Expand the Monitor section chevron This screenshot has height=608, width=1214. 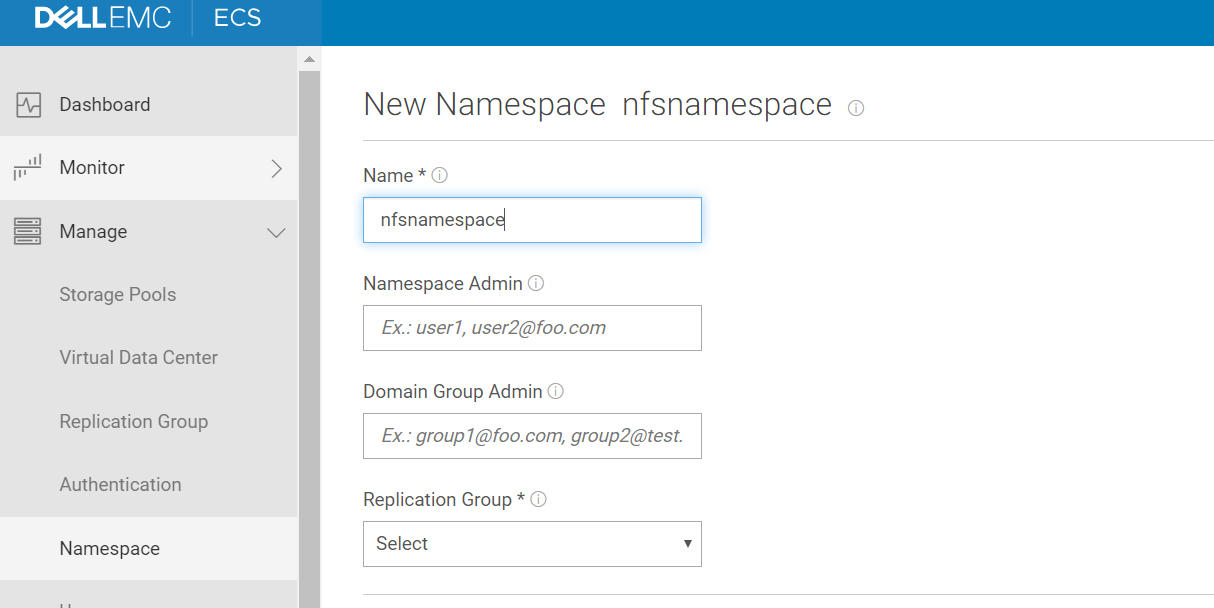[x=277, y=169]
